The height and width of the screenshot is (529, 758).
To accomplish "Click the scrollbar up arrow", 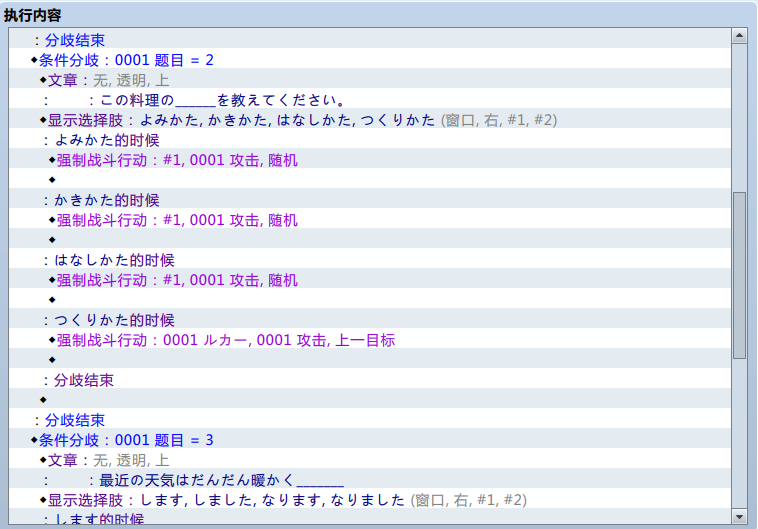I will (739, 36).
